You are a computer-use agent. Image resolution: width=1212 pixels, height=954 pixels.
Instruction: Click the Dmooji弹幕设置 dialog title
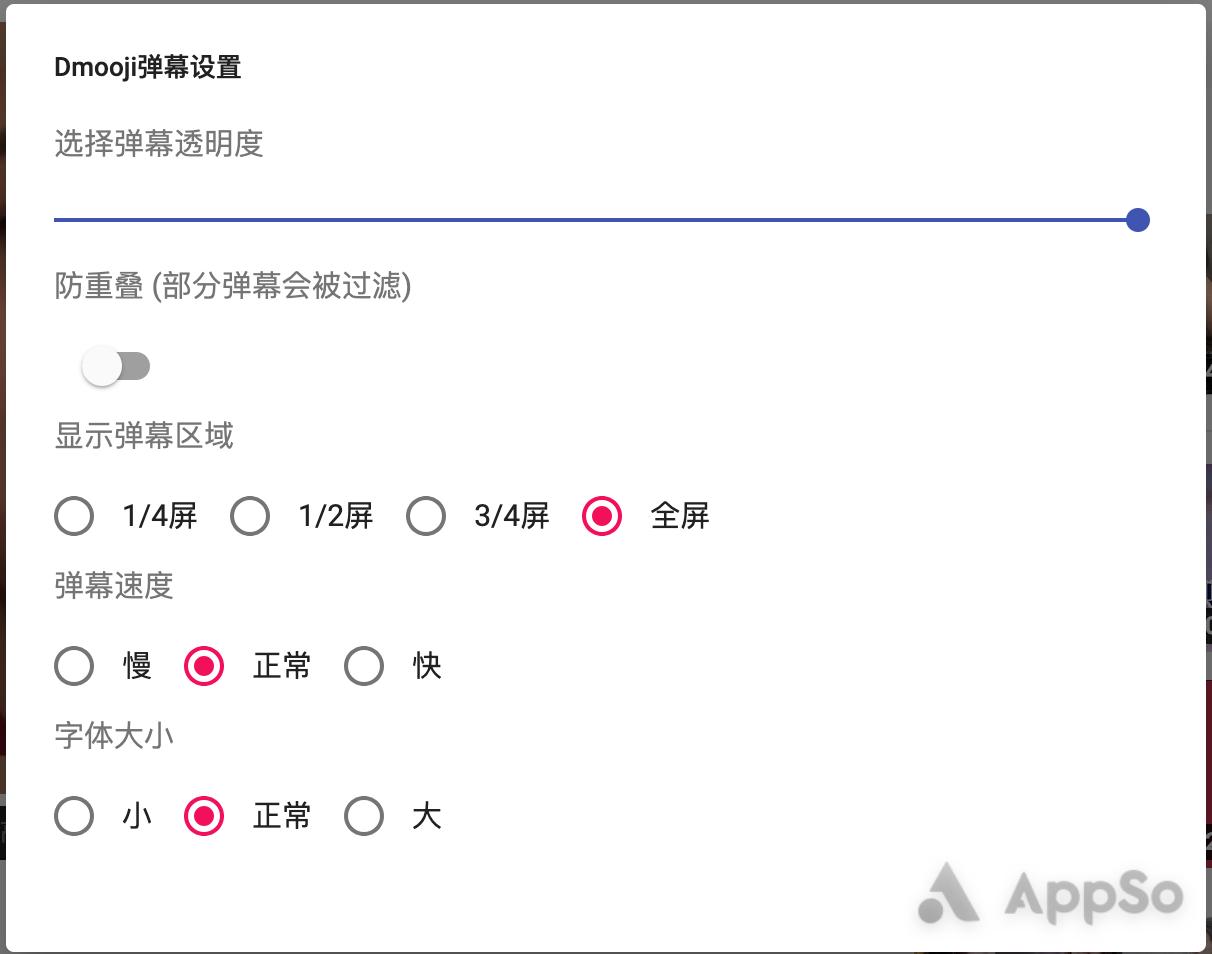click(x=148, y=67)
